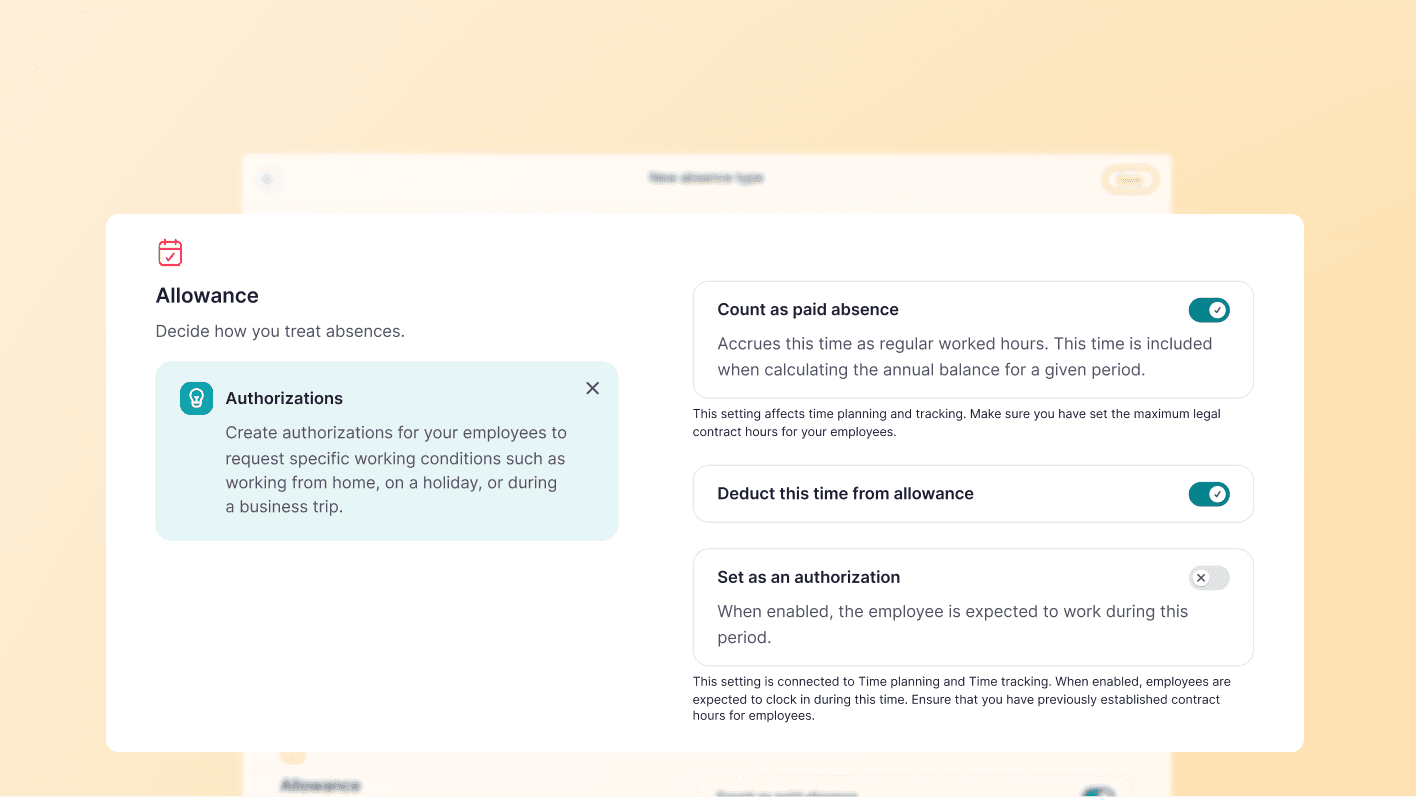The image size is (1416, 797).
Task: Click the Set as an authorization label
Action: coord(808,578)
